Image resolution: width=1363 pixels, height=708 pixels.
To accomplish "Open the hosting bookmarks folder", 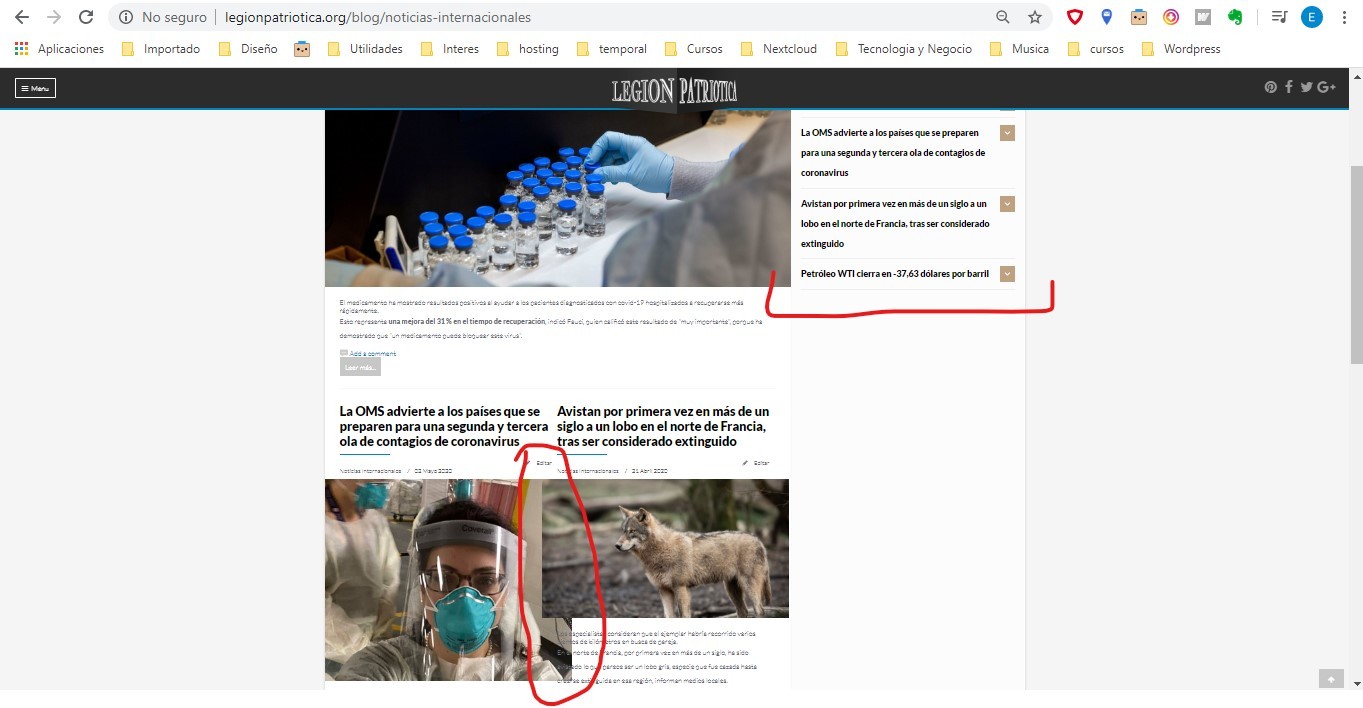I will (527, 49).
